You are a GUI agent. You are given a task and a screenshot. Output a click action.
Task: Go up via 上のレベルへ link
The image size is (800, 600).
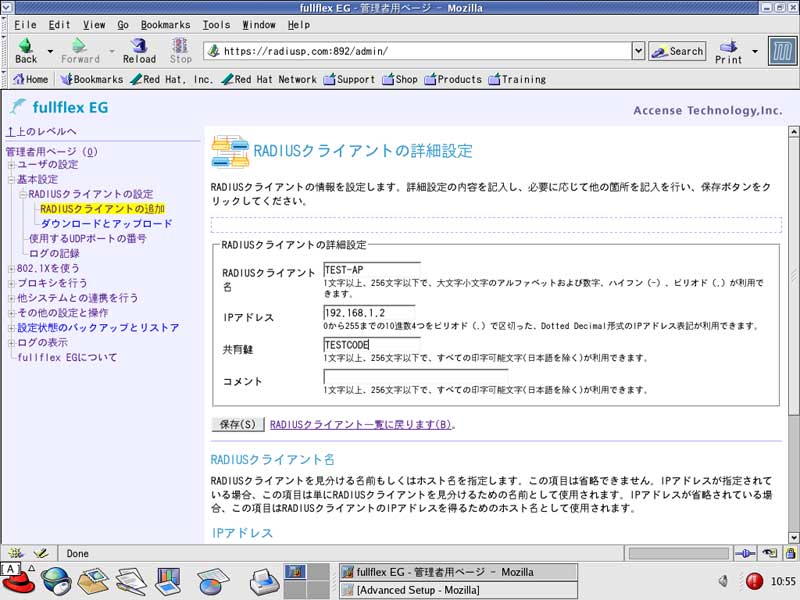click(41, 132)
